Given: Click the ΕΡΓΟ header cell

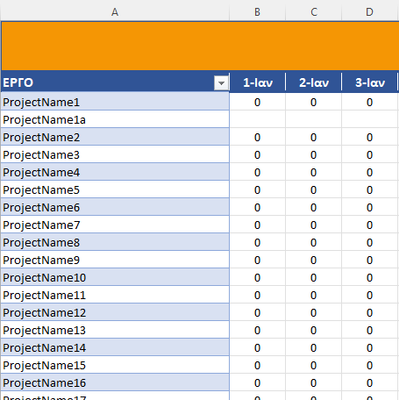Looking at the screenshot, I should pos(115,82).
